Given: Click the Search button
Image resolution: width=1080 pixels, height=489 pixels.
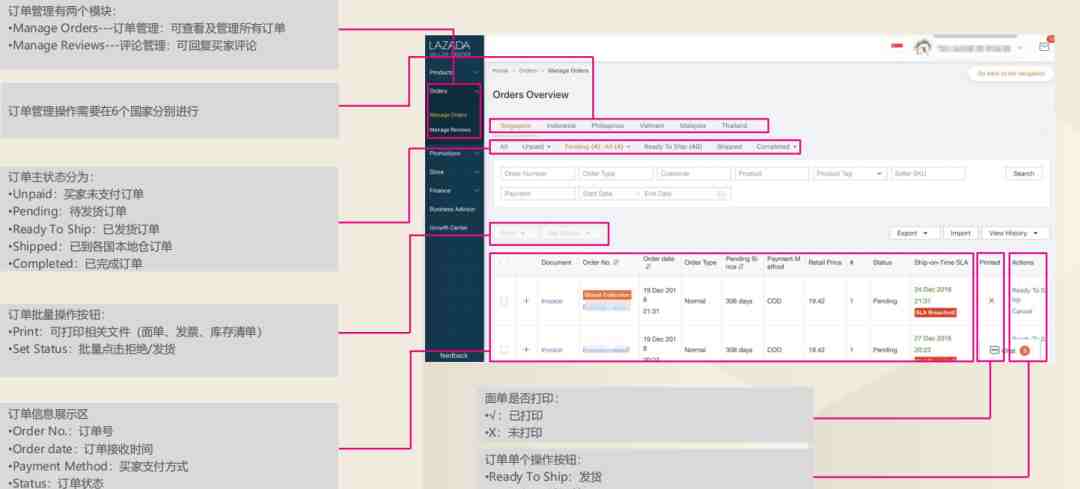Looking at the screenshot, I should [1024, 174].
